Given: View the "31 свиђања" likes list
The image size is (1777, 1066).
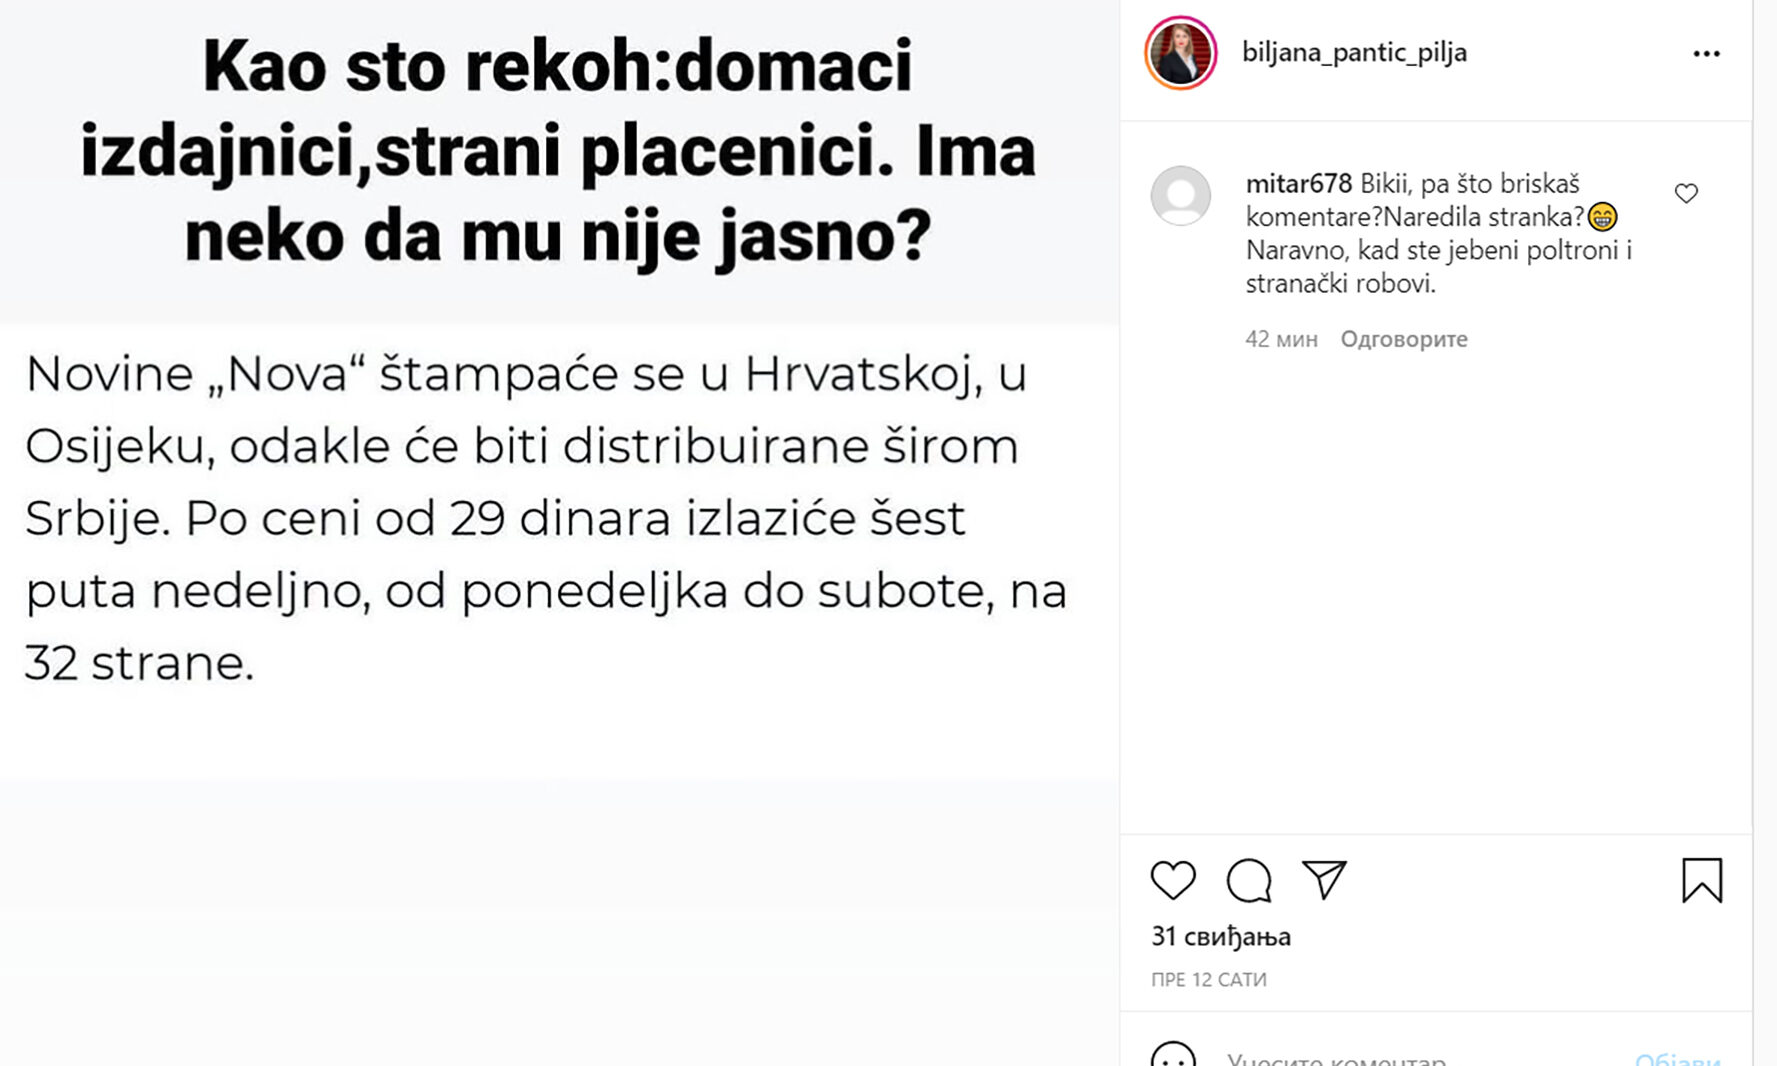Looking at the screenshot, I should (1221, 937).
